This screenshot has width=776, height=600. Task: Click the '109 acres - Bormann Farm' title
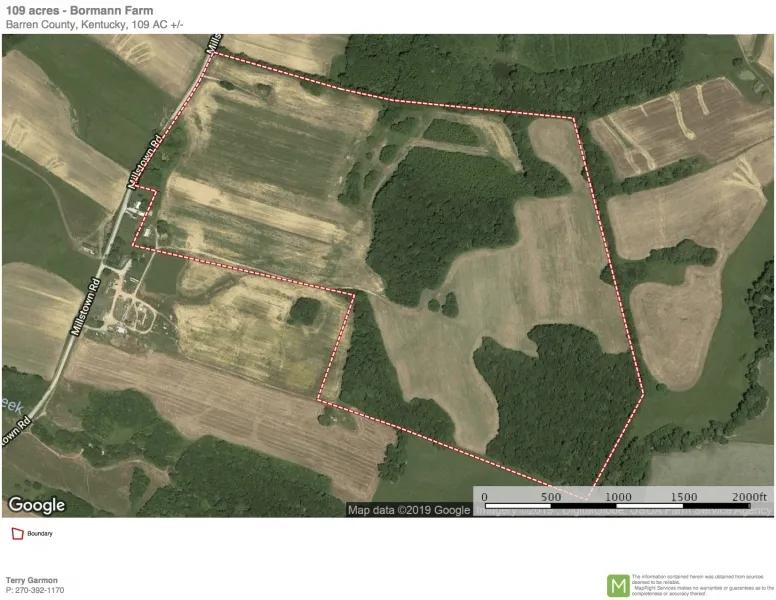(80, 10)
